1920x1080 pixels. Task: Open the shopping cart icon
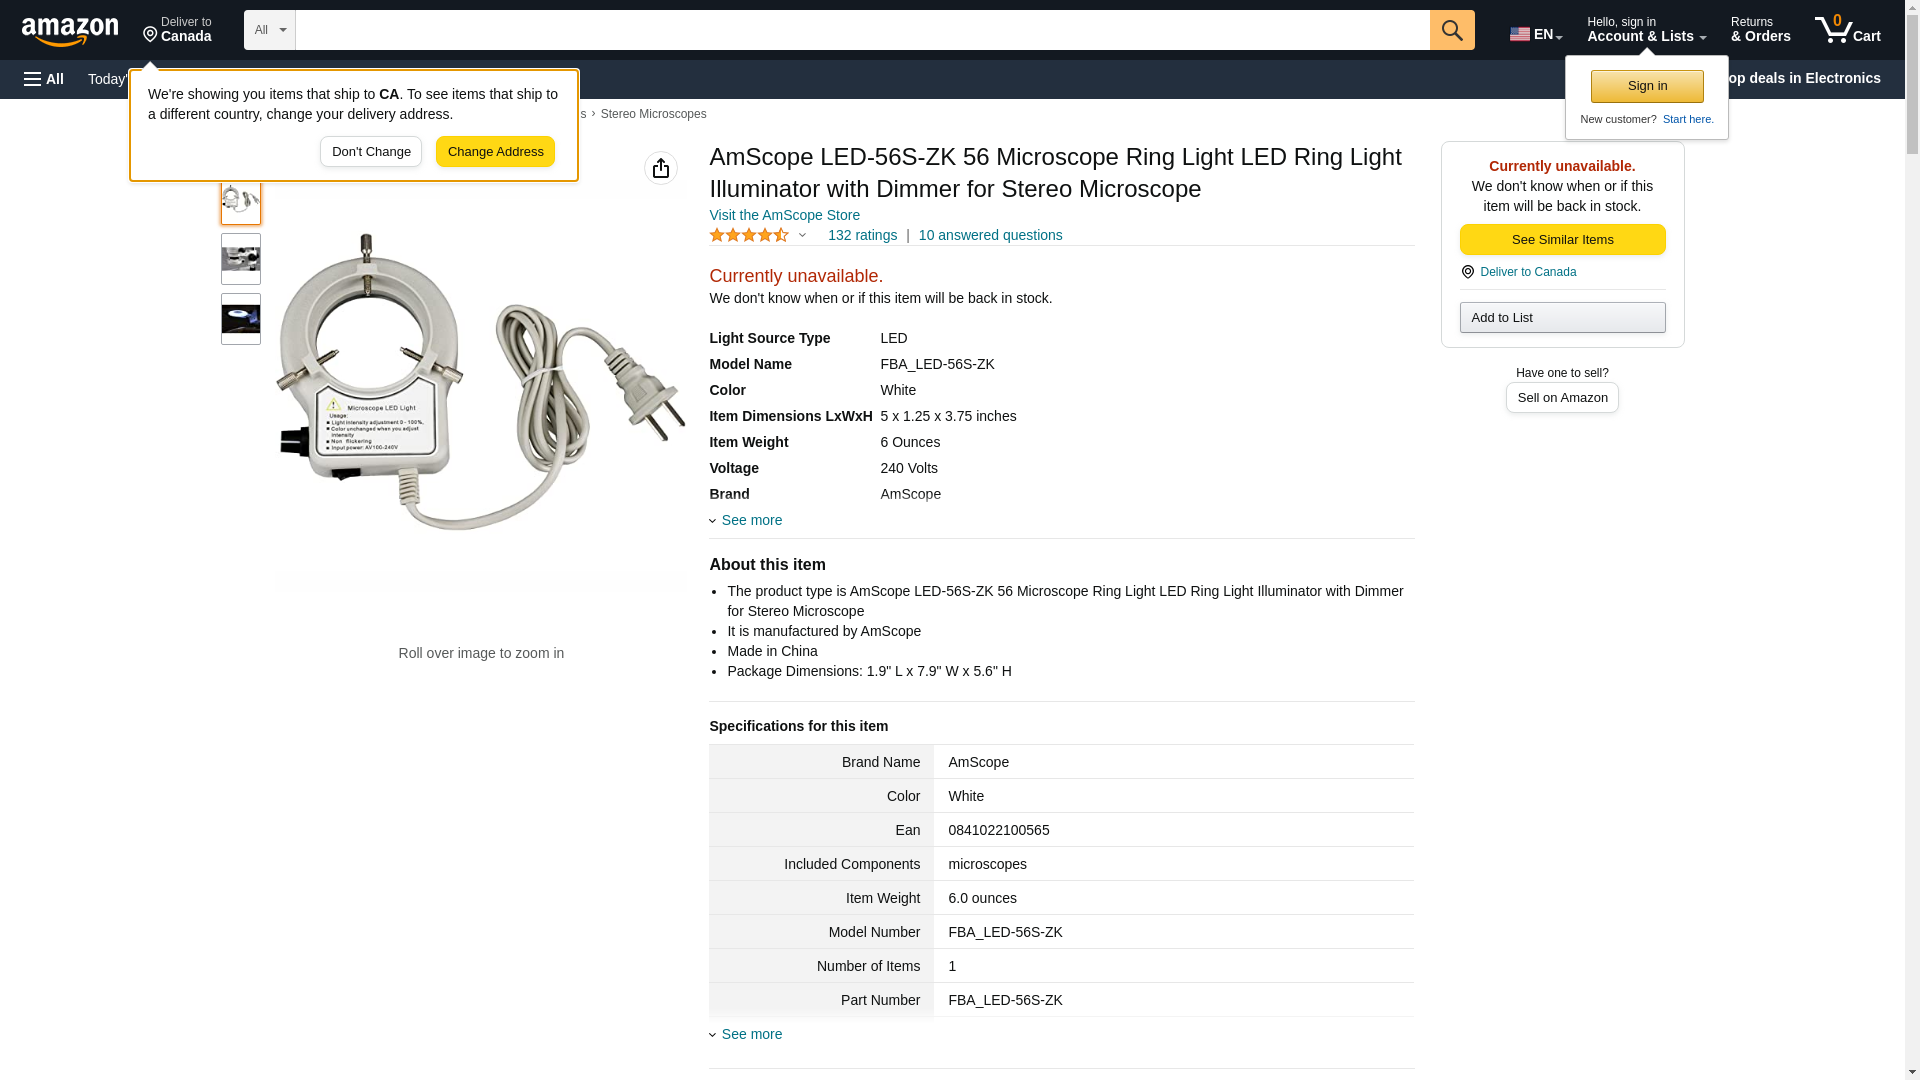(x=1846, y=30)
